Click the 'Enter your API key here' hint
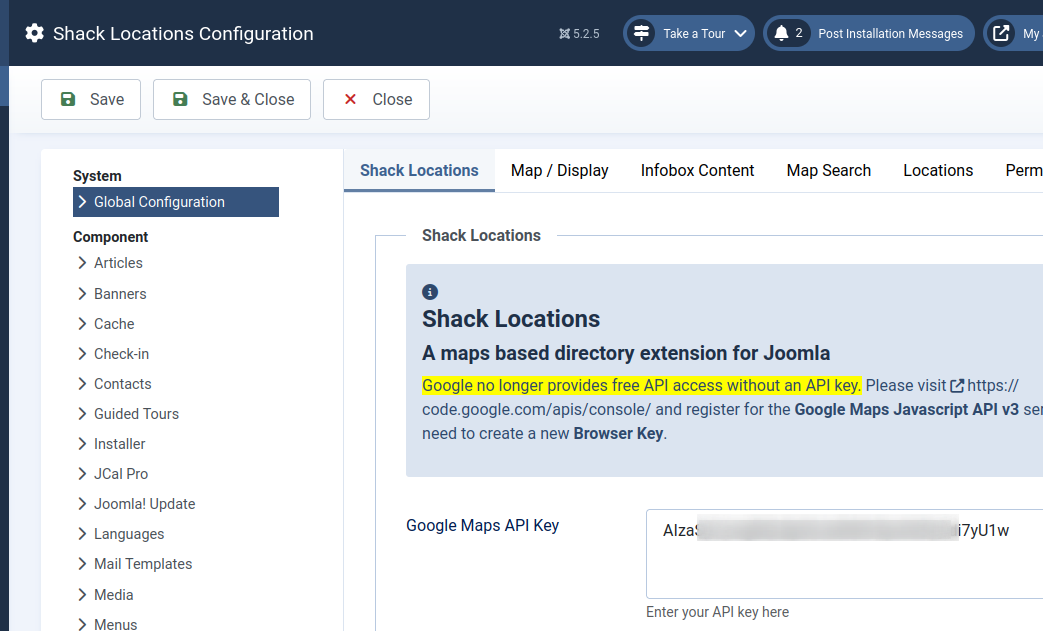The height and width of the screenshot is (631, 1043). coord(717,612)
